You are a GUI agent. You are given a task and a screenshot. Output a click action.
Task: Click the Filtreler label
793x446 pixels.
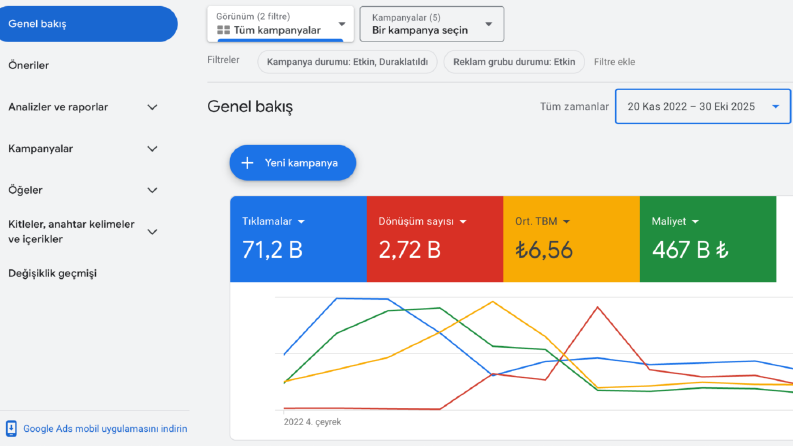pos(223,60)
